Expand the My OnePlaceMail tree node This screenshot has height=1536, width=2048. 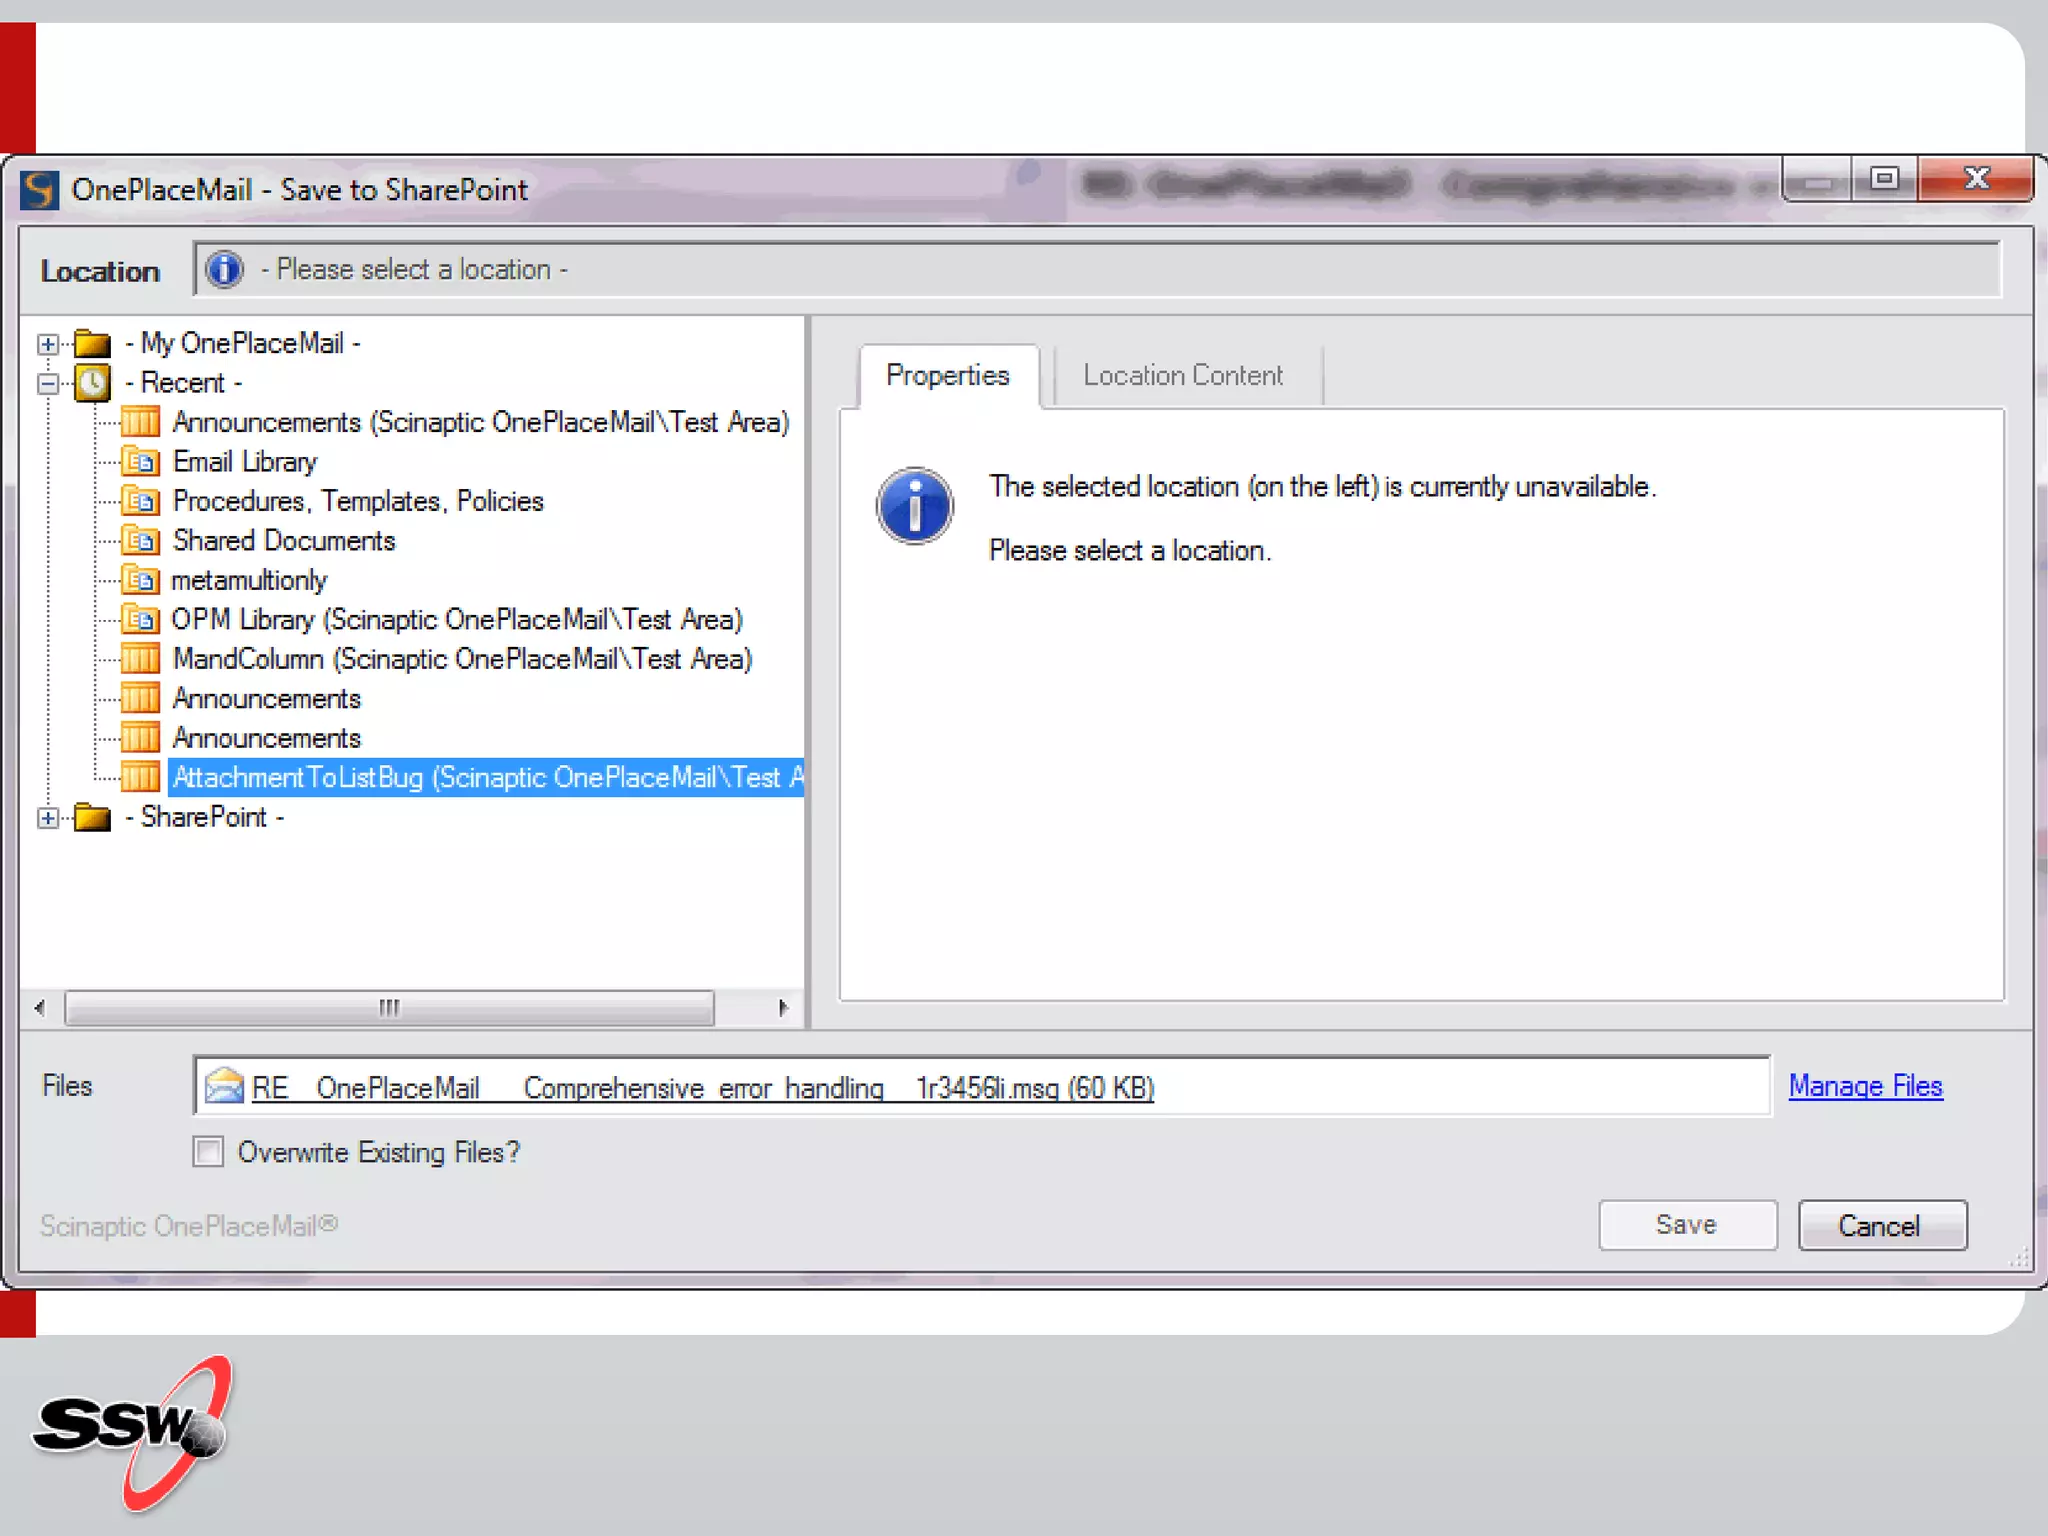coord(47,344)
